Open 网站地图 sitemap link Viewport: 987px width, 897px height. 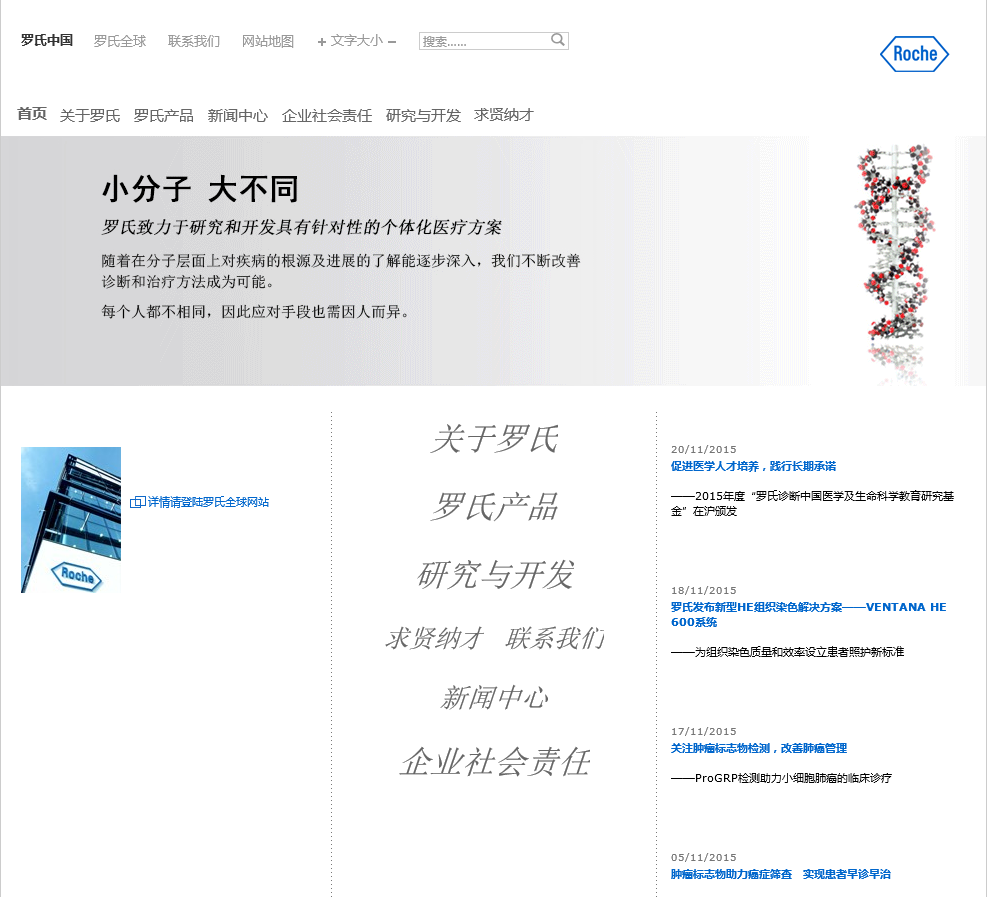click(268, 41)
